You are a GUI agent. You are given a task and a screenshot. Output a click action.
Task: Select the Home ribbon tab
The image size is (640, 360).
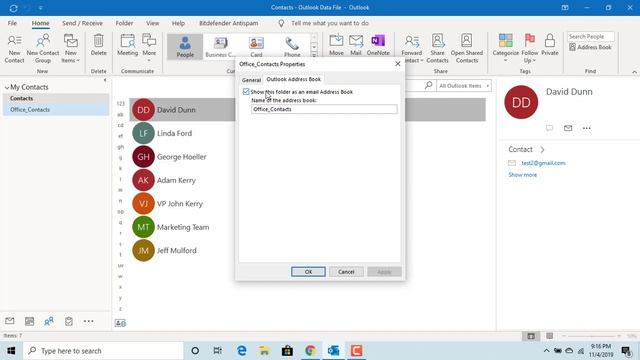point(40,23)
